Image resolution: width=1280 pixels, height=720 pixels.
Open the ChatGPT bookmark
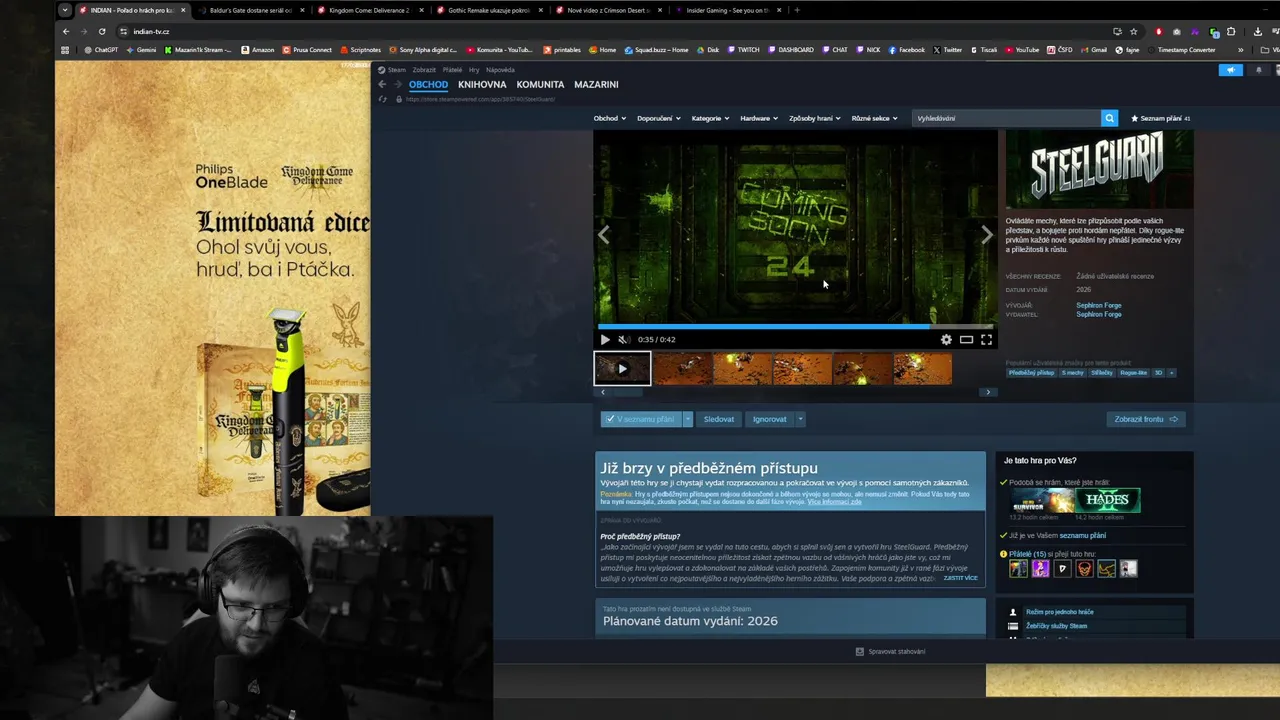tap(101, 49)
